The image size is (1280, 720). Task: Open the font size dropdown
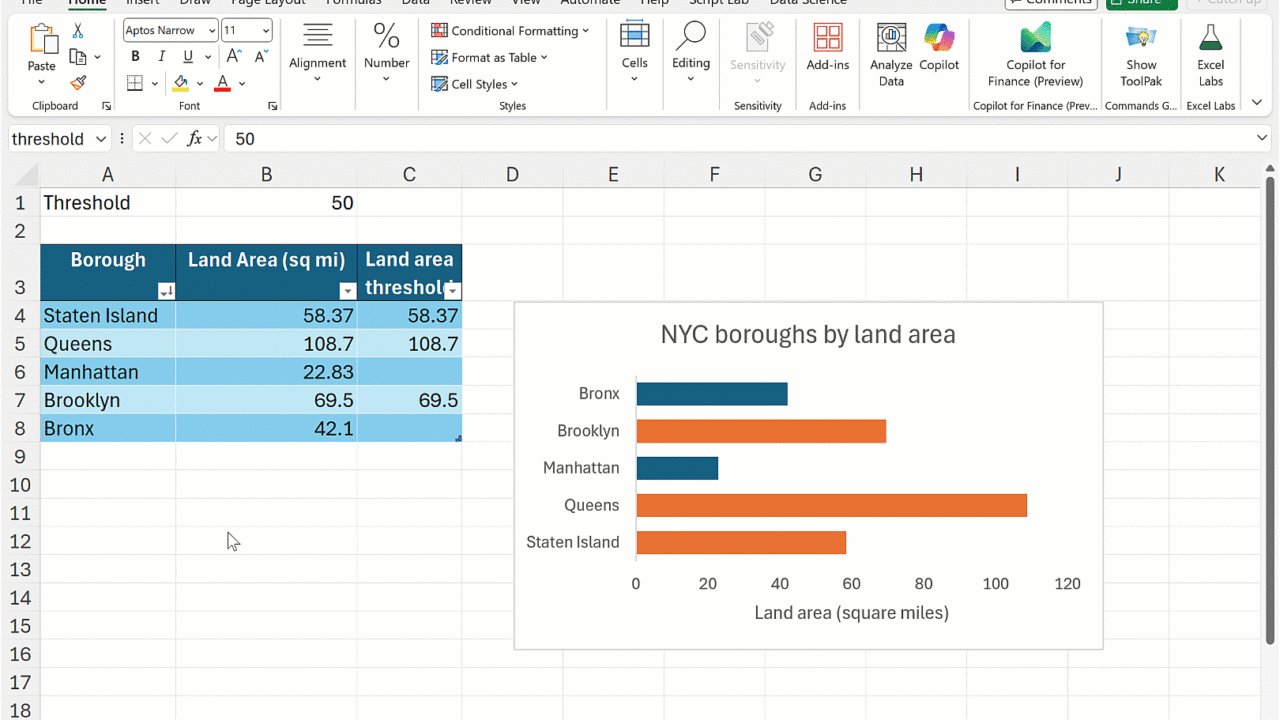(x=264, y=31)
